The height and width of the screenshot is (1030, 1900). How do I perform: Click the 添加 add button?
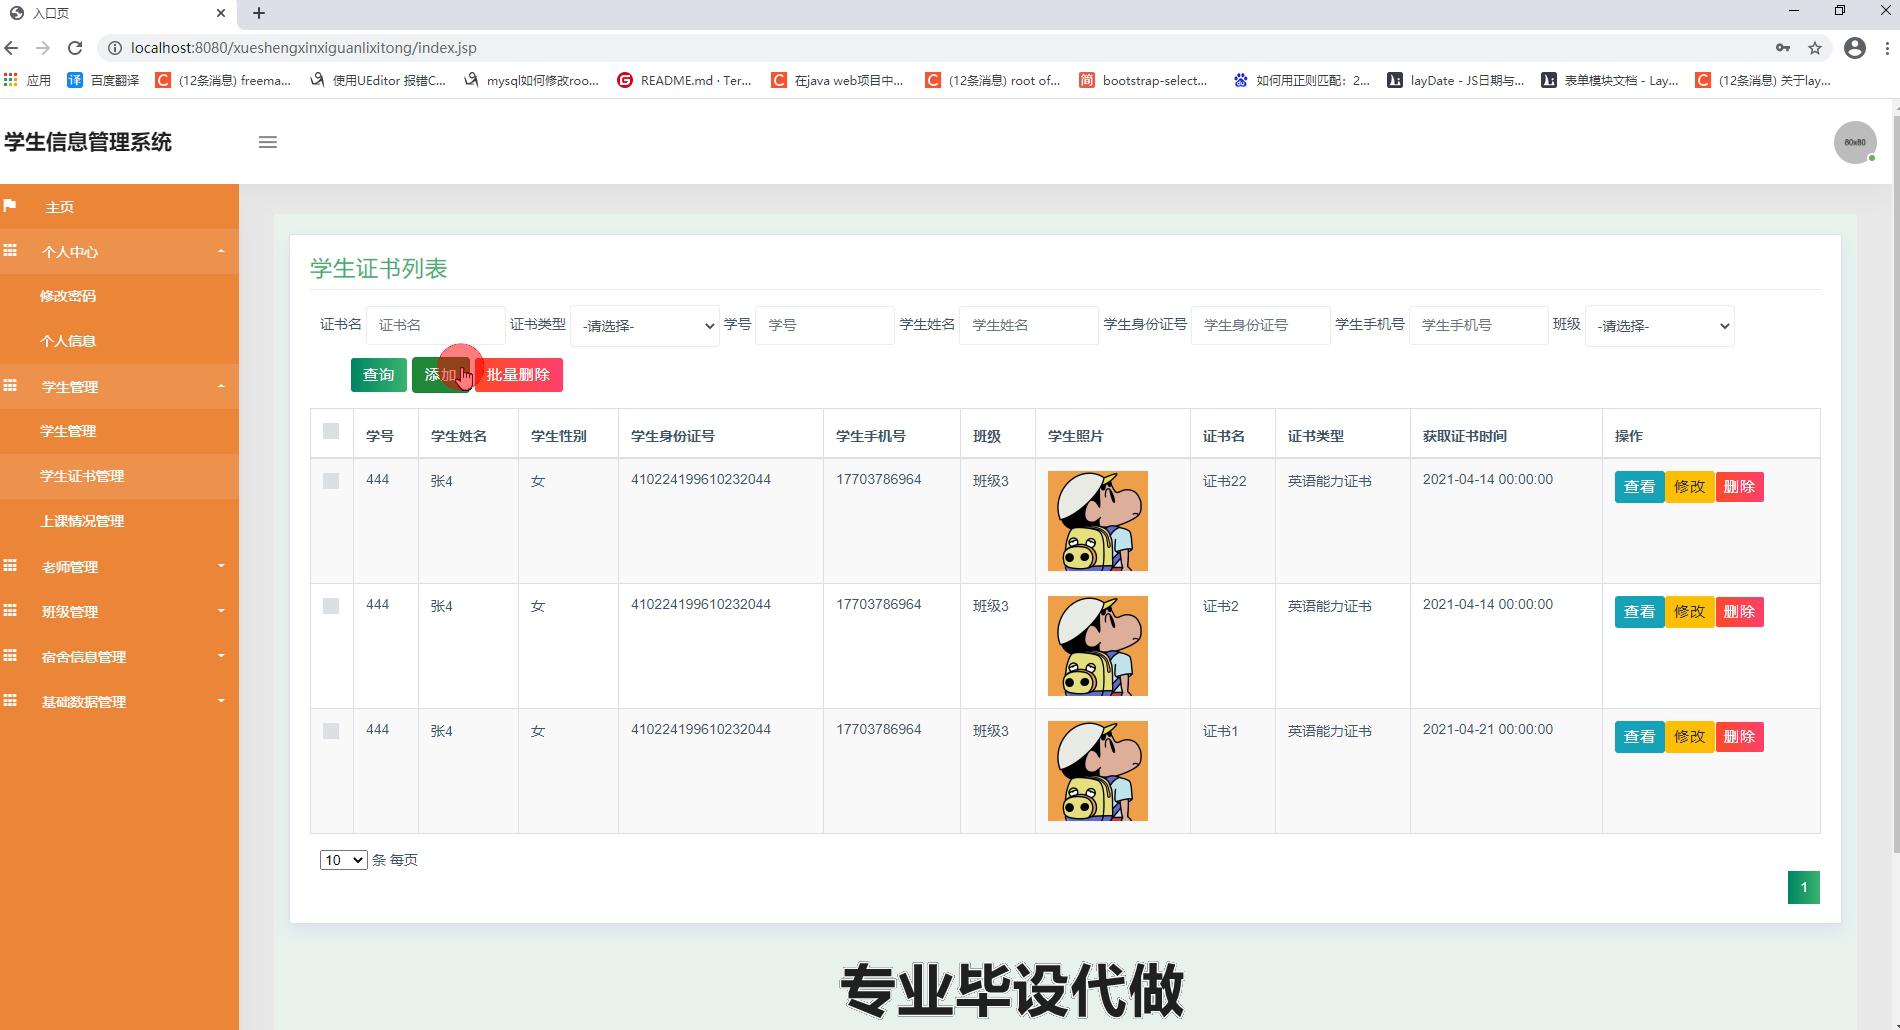pyautogui.click(x=440, y=375)
